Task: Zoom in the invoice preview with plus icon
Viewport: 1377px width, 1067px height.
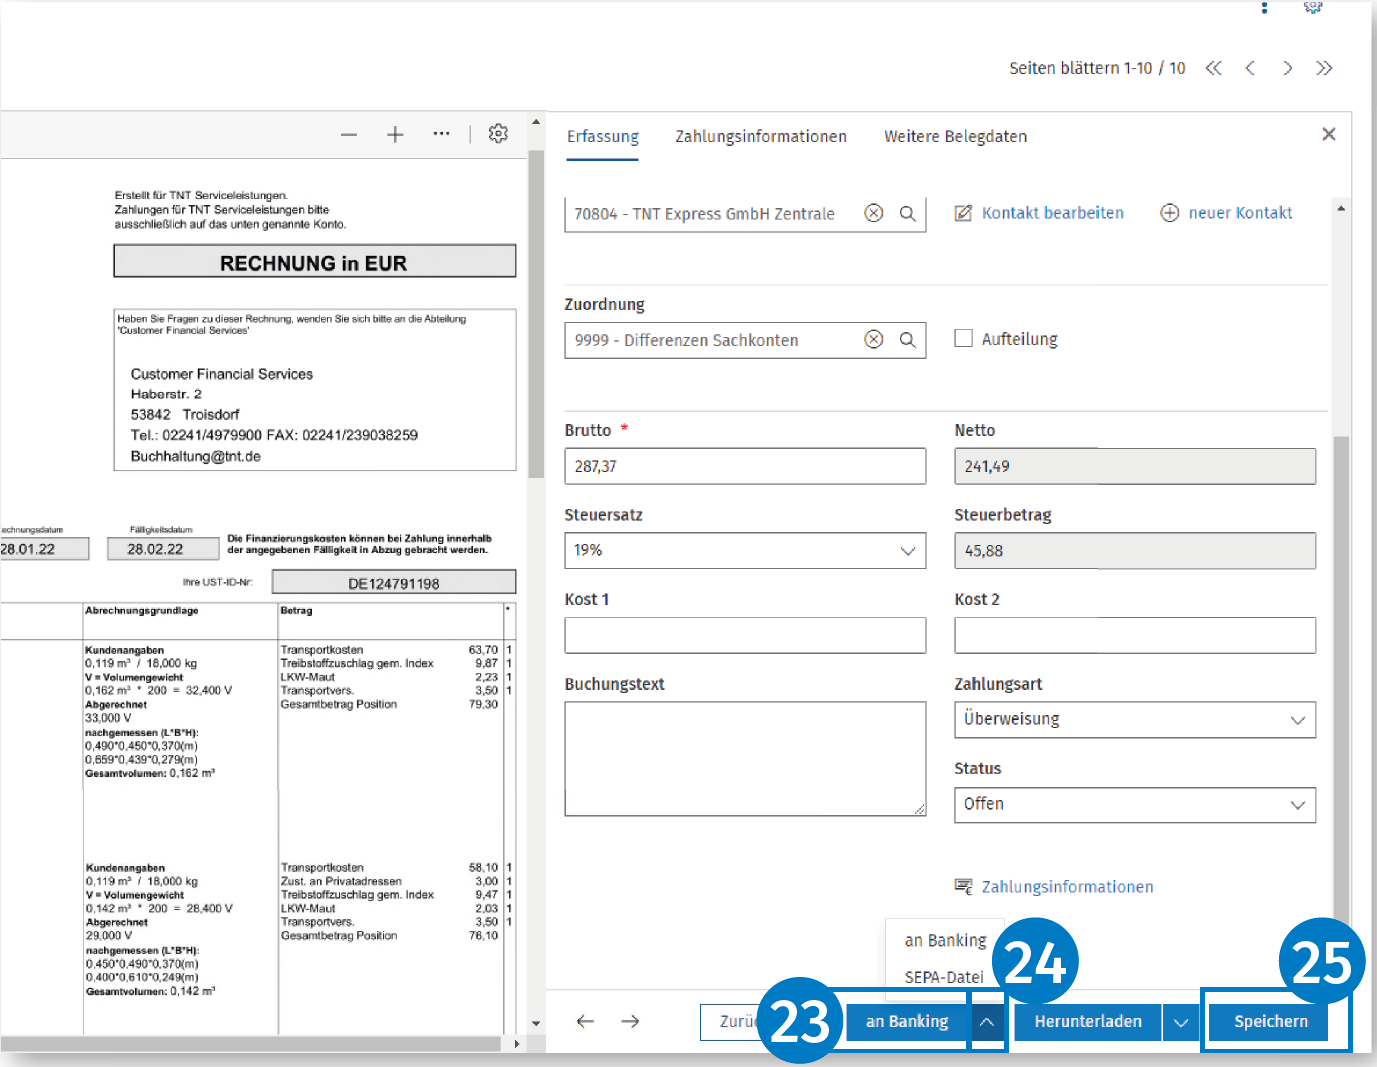Action: [x=395, y=134]
